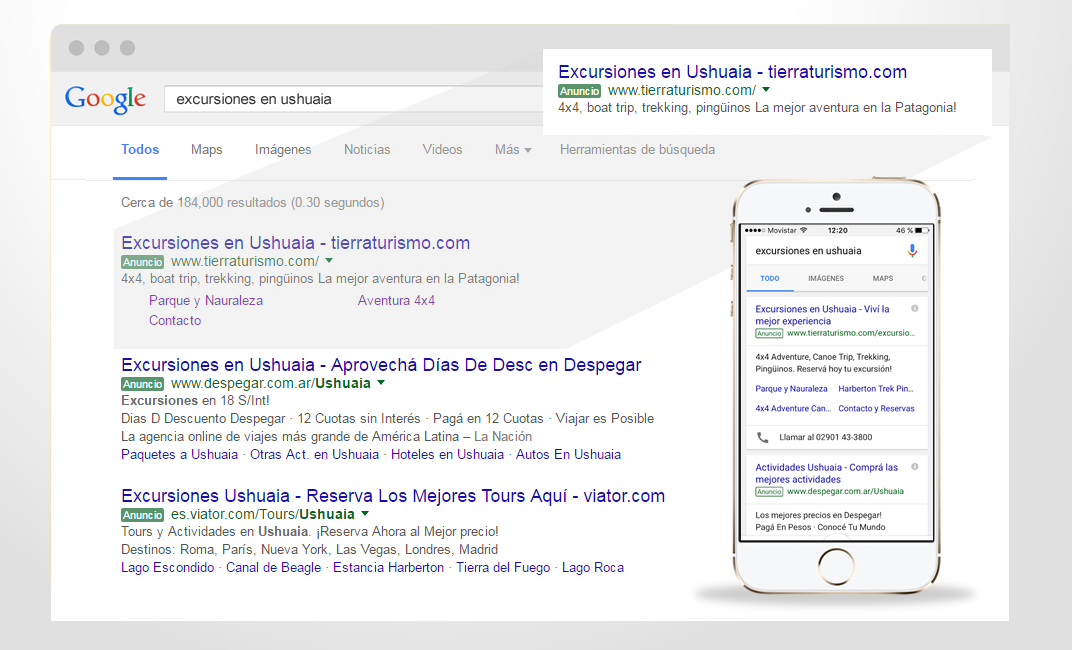This screenshot has height=650, width=1072.
Task: Open the Lago Roca link
Action: (x=593, y=568)
